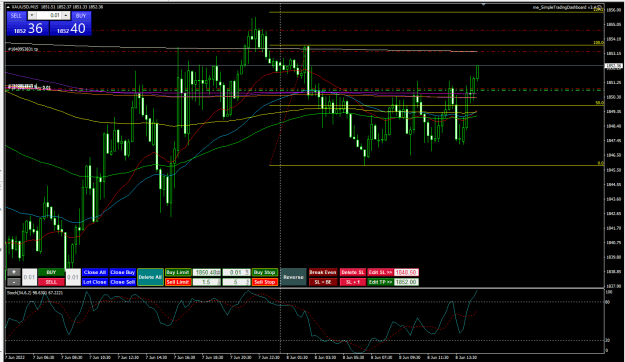Screen dimensions: 625x362
Task: Click the Lot Close button
Action: [95, 282]
